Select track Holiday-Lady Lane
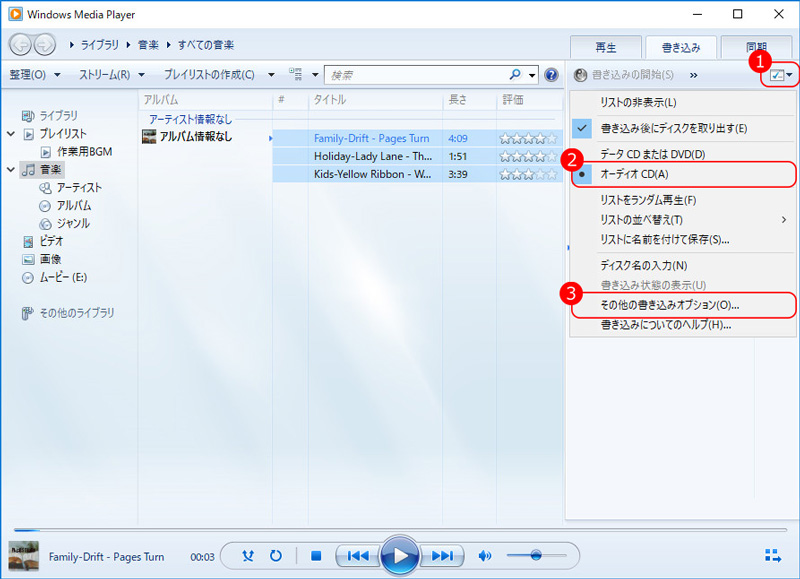This screenshot has width=800, height=579. click(x=417, y=156)
